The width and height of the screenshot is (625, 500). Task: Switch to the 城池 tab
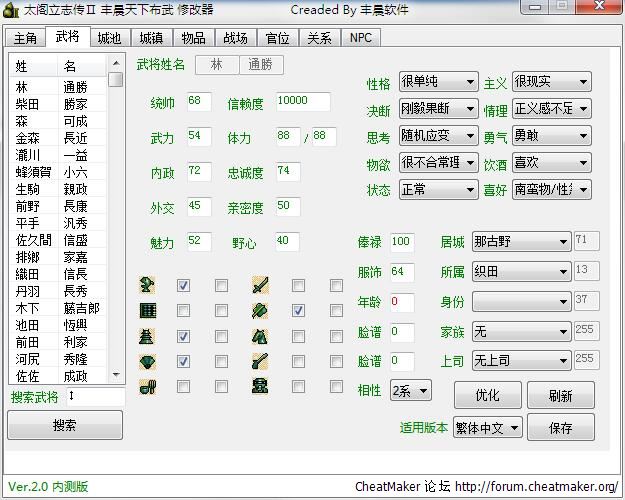click(109, 38)
